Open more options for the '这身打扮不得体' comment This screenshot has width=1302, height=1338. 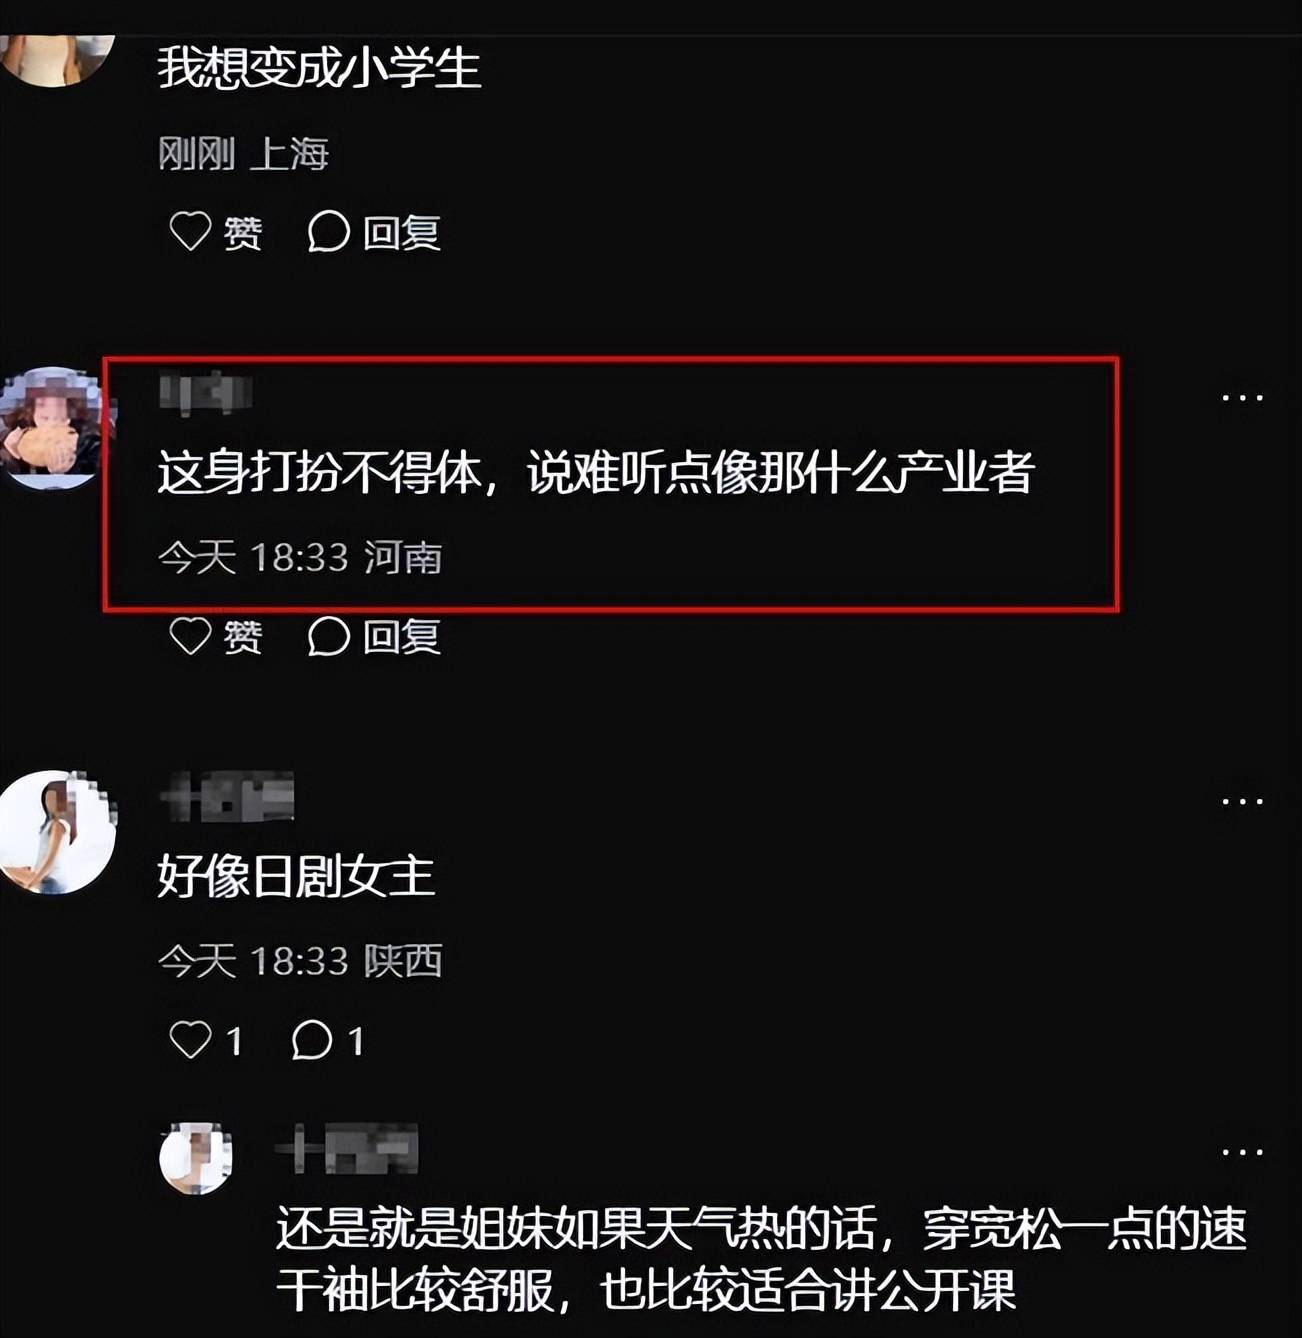pyautogui.click(x=1242, y=398)
